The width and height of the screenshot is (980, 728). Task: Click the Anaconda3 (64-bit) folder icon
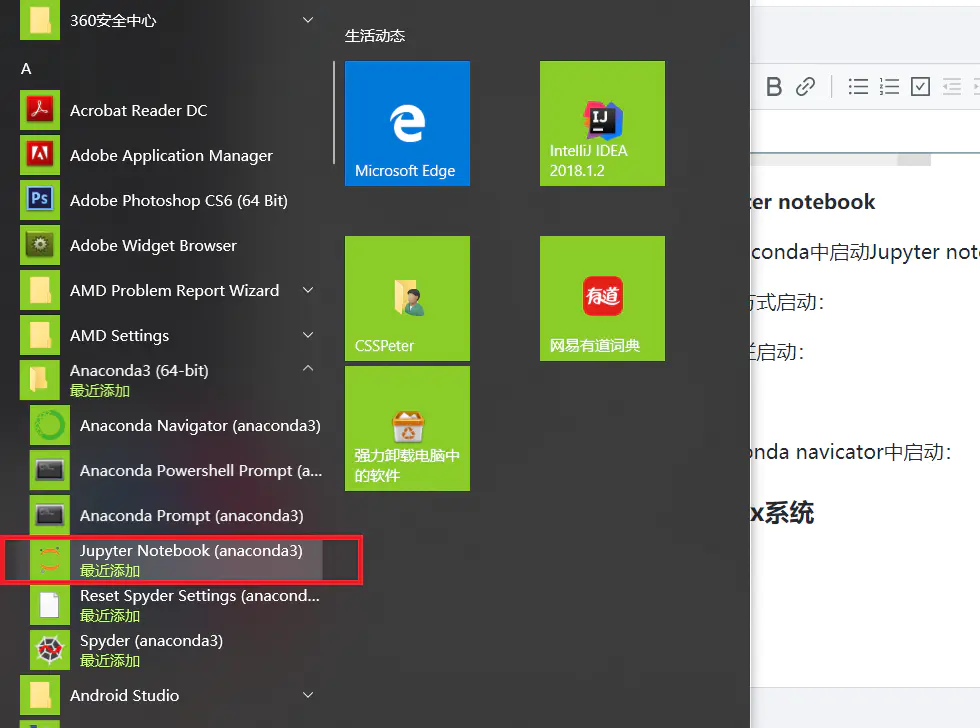pos(40,380)
